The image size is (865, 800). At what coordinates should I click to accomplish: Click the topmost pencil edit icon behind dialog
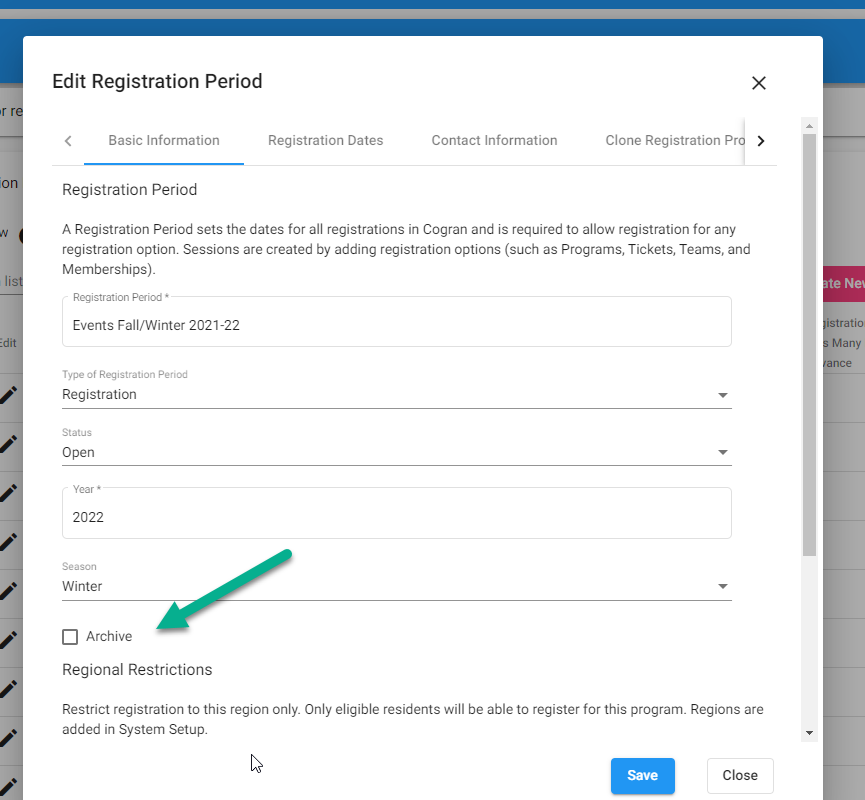[8, 394]
